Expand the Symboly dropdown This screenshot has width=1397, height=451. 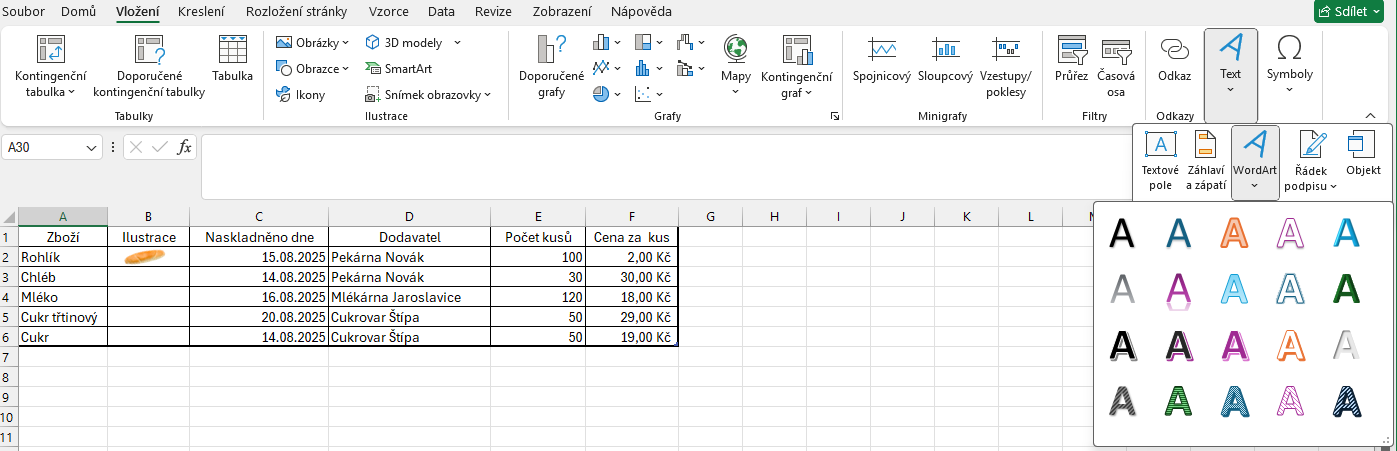pyautogui.click(x=1289, y=90)
